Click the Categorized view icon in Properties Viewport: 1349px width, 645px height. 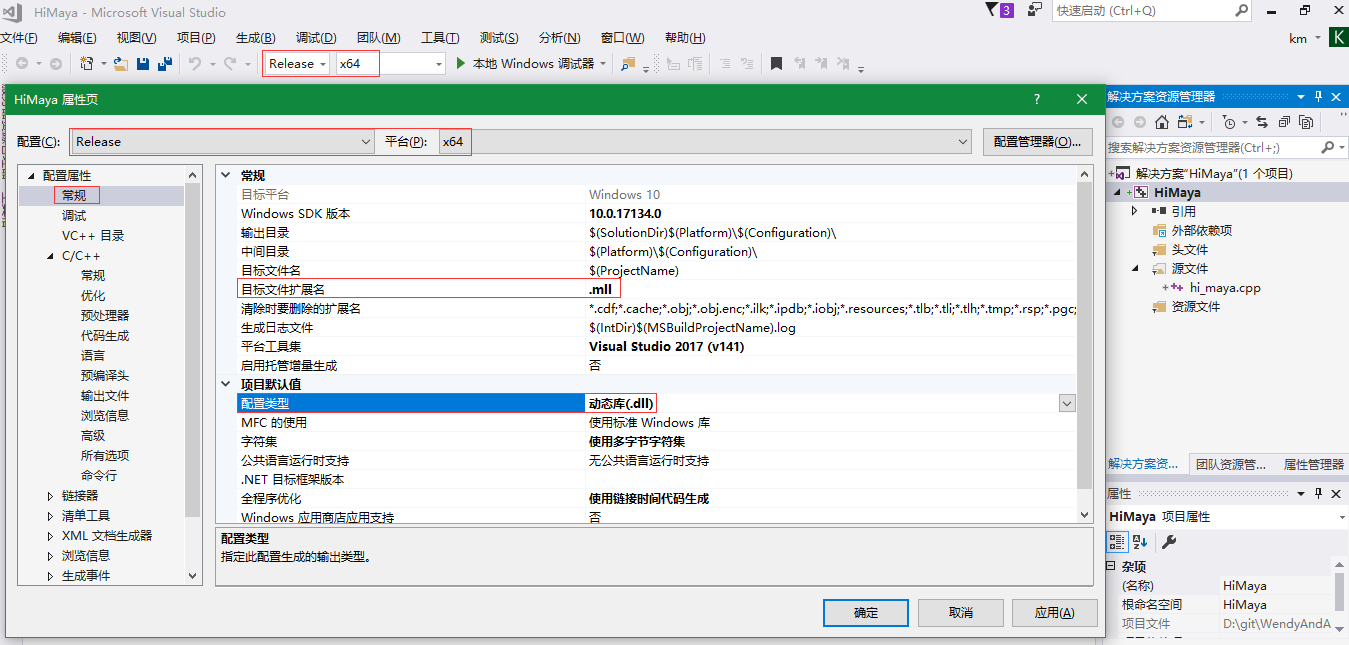1117,541
